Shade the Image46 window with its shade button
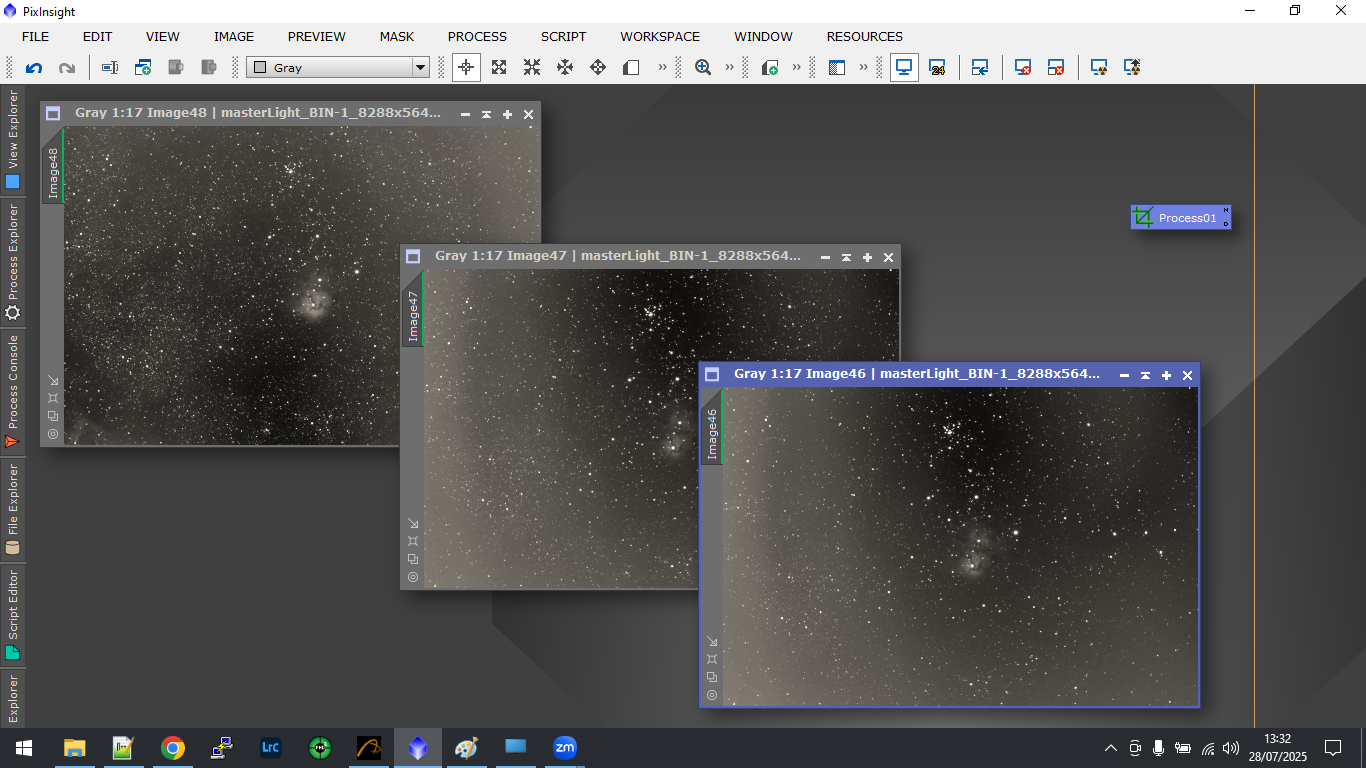This screenshot has width=1366, height=768. click(1145, 375)
